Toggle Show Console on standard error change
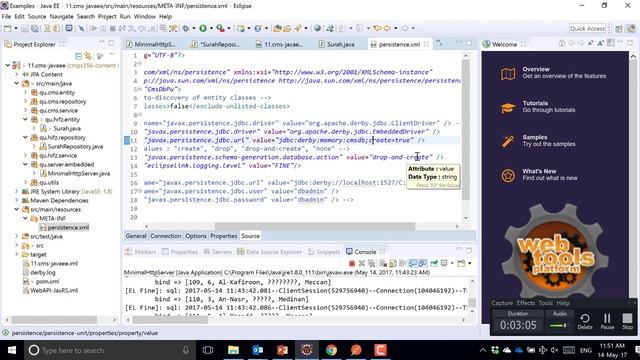640x360 pixels. [x=422, y=263]
